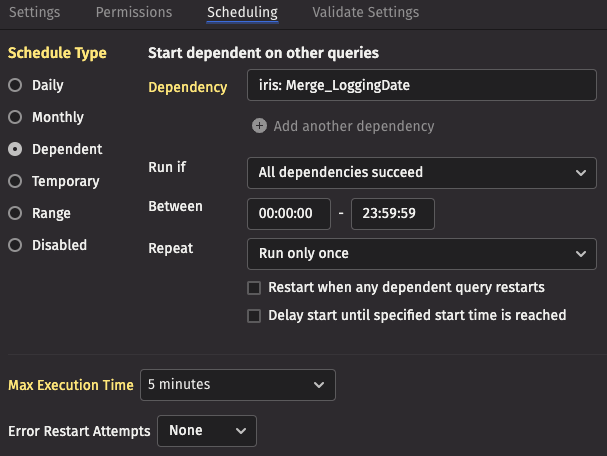Click Add another dependency link
This screenshot has width=607, height=456.
click(353, 126)
